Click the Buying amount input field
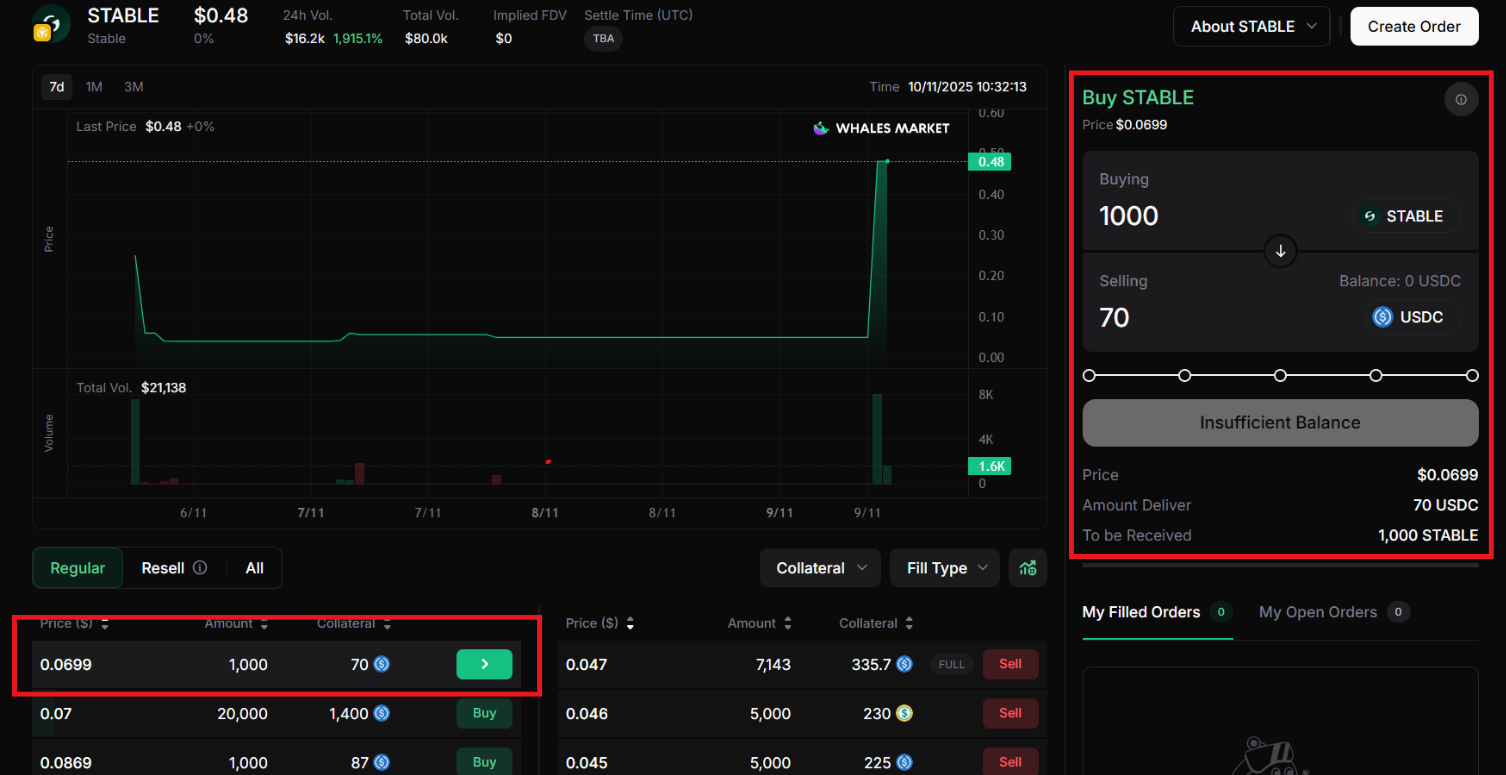Image resolution: width=1506 pixels, height=775 pixels. 1200,216
